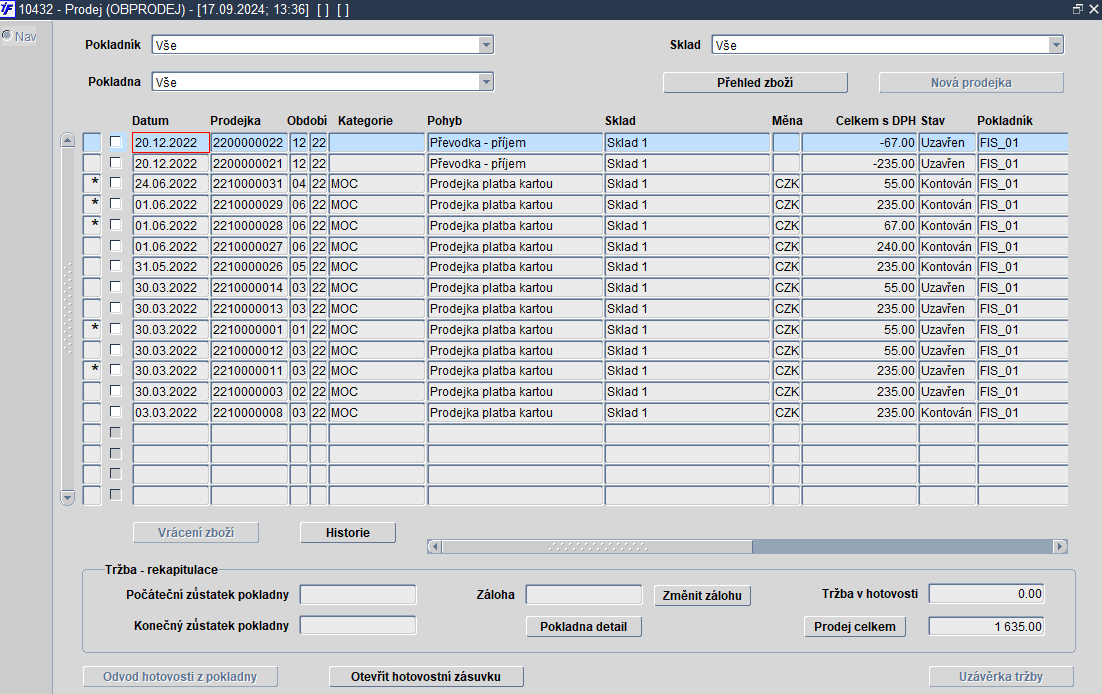
Task: Check the box for sale 2200000022
Action: point(115,142)
